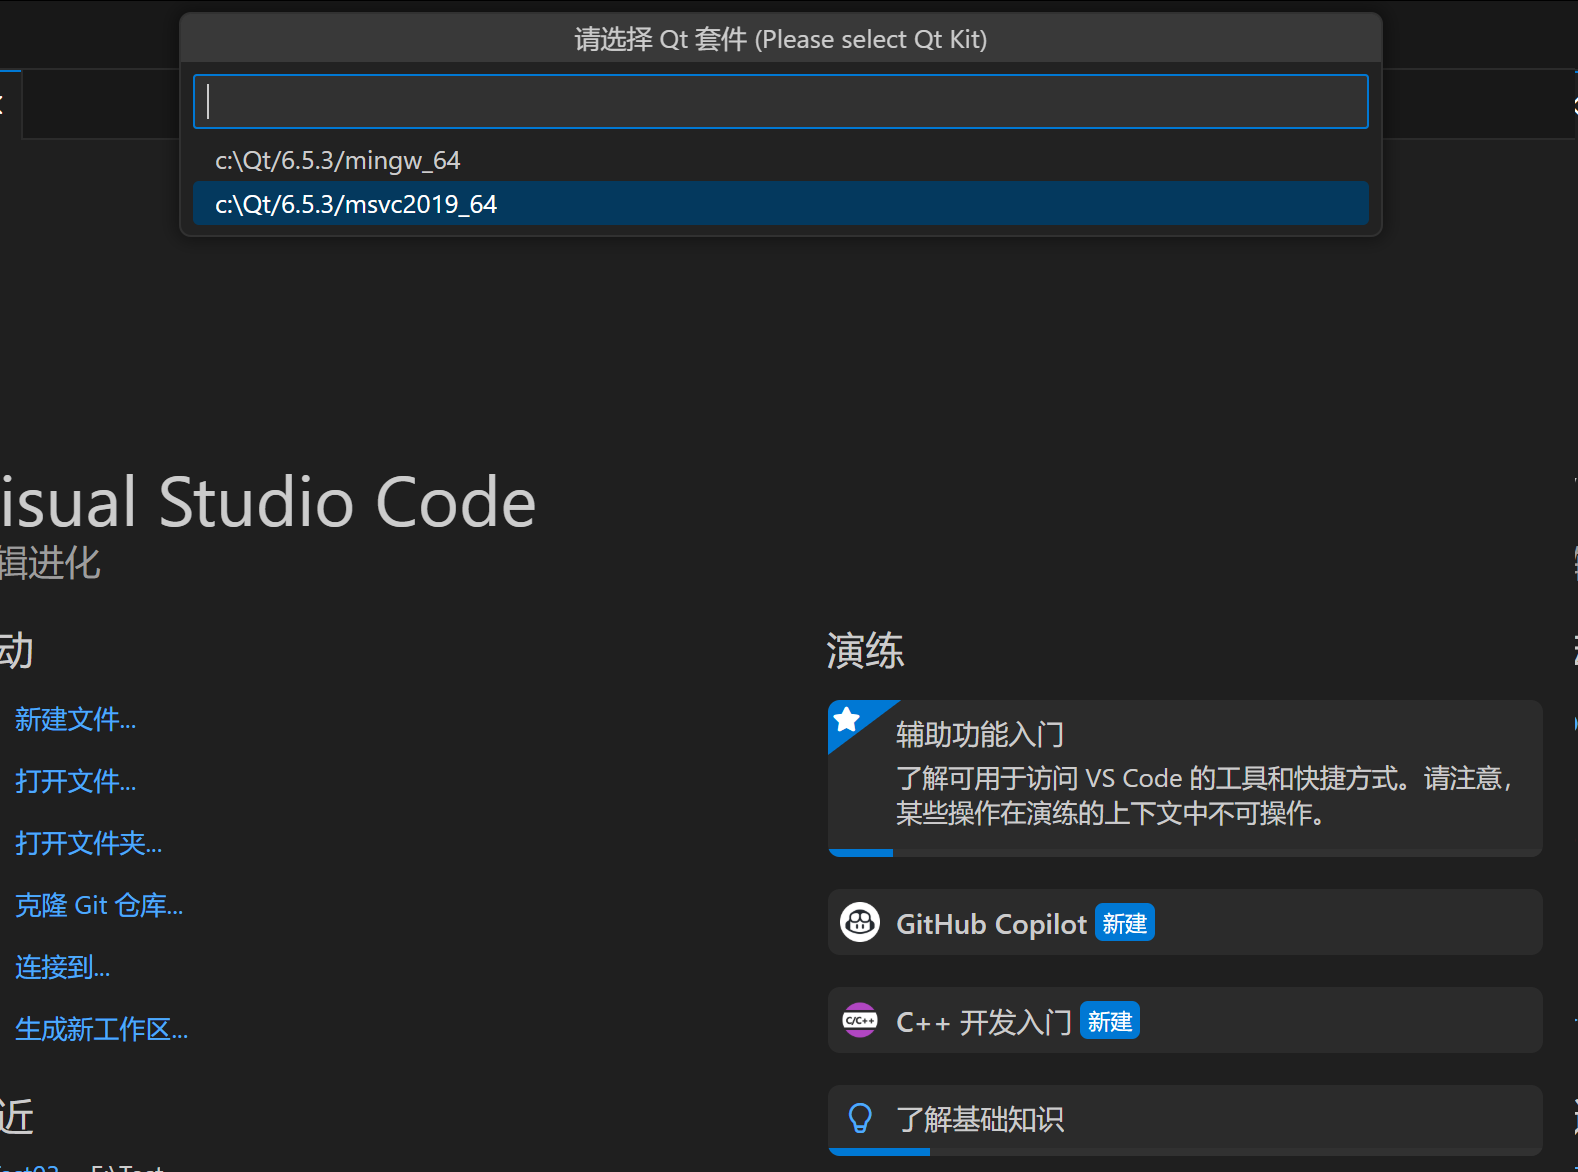Image resolution: width=1578 pixels, height=1172 pixels.
Task: Focus the Qt Kit search input box
Action: coord(780,101)
